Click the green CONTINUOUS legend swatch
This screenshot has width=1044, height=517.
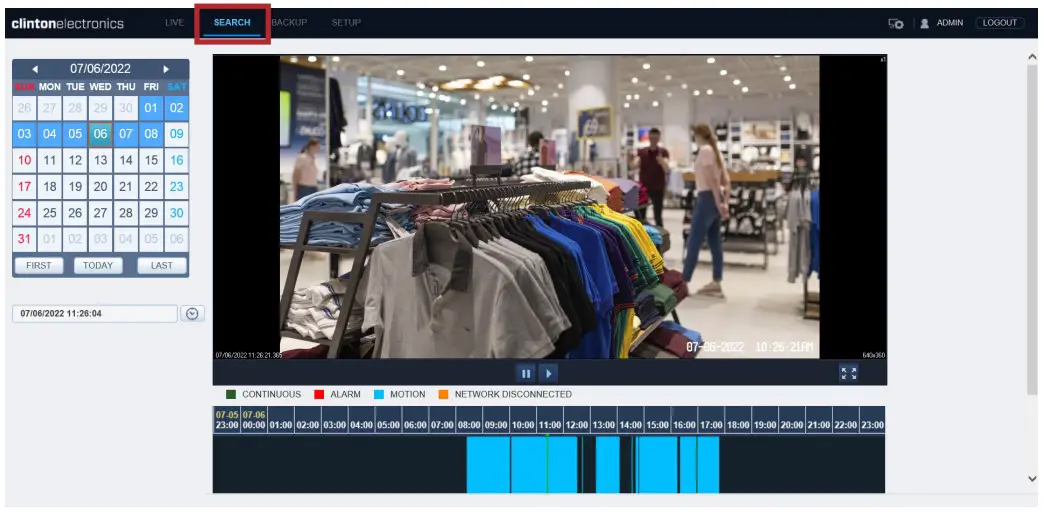231,394
